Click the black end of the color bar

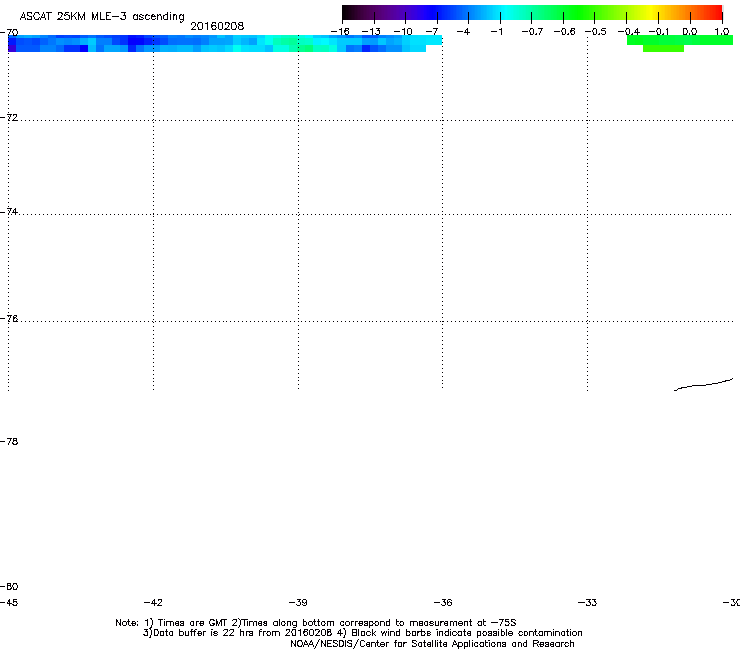[x=348, y=12]
